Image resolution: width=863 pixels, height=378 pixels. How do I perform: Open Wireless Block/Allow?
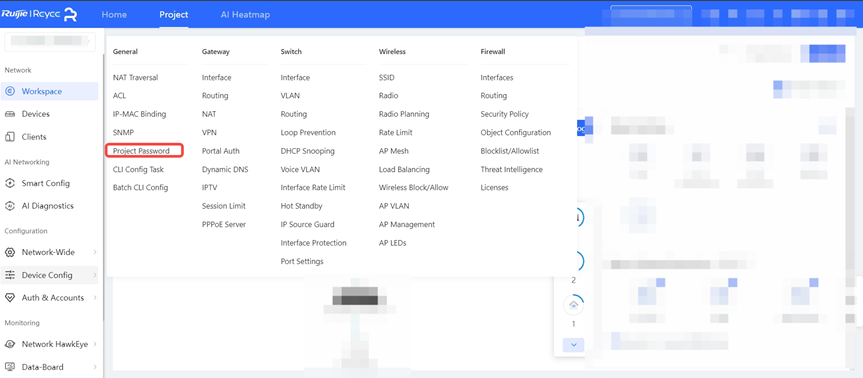414,188
